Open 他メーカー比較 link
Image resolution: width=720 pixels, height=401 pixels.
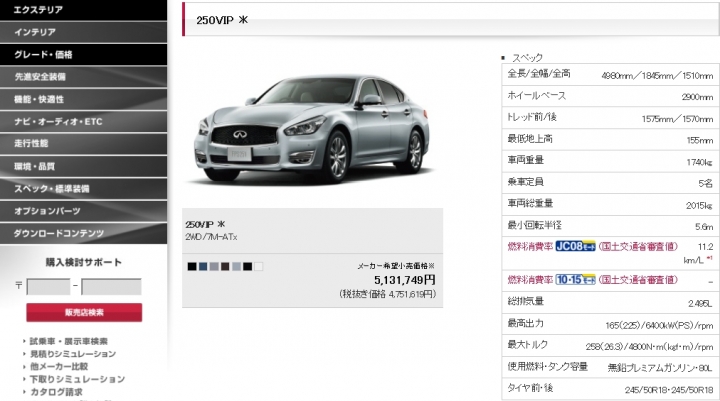coord(59,367)
